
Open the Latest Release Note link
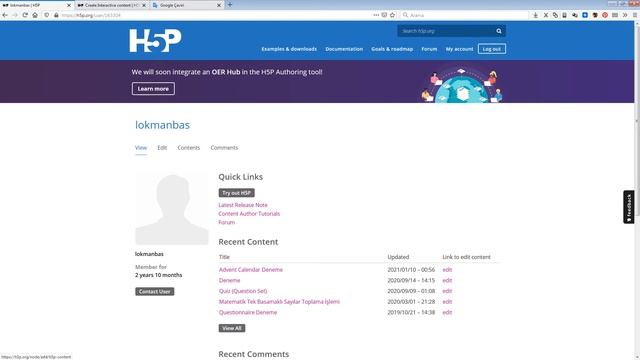tap(243, 205)
